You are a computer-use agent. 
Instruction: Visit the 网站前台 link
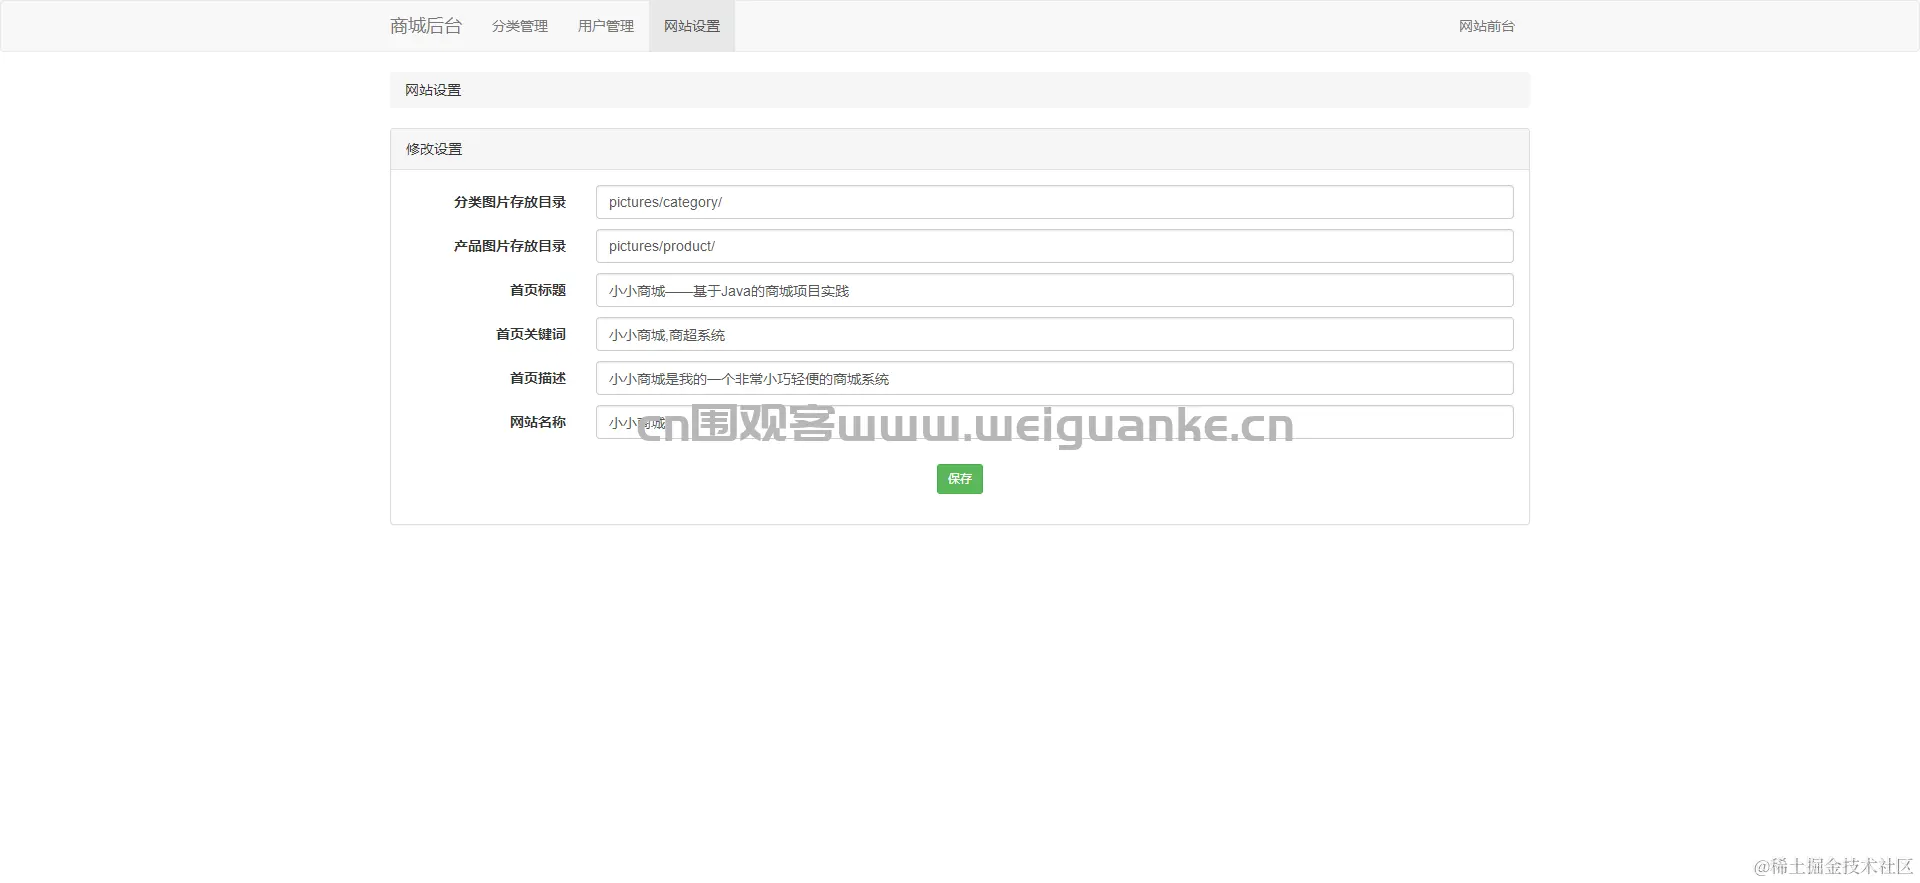coord(1487,26)
